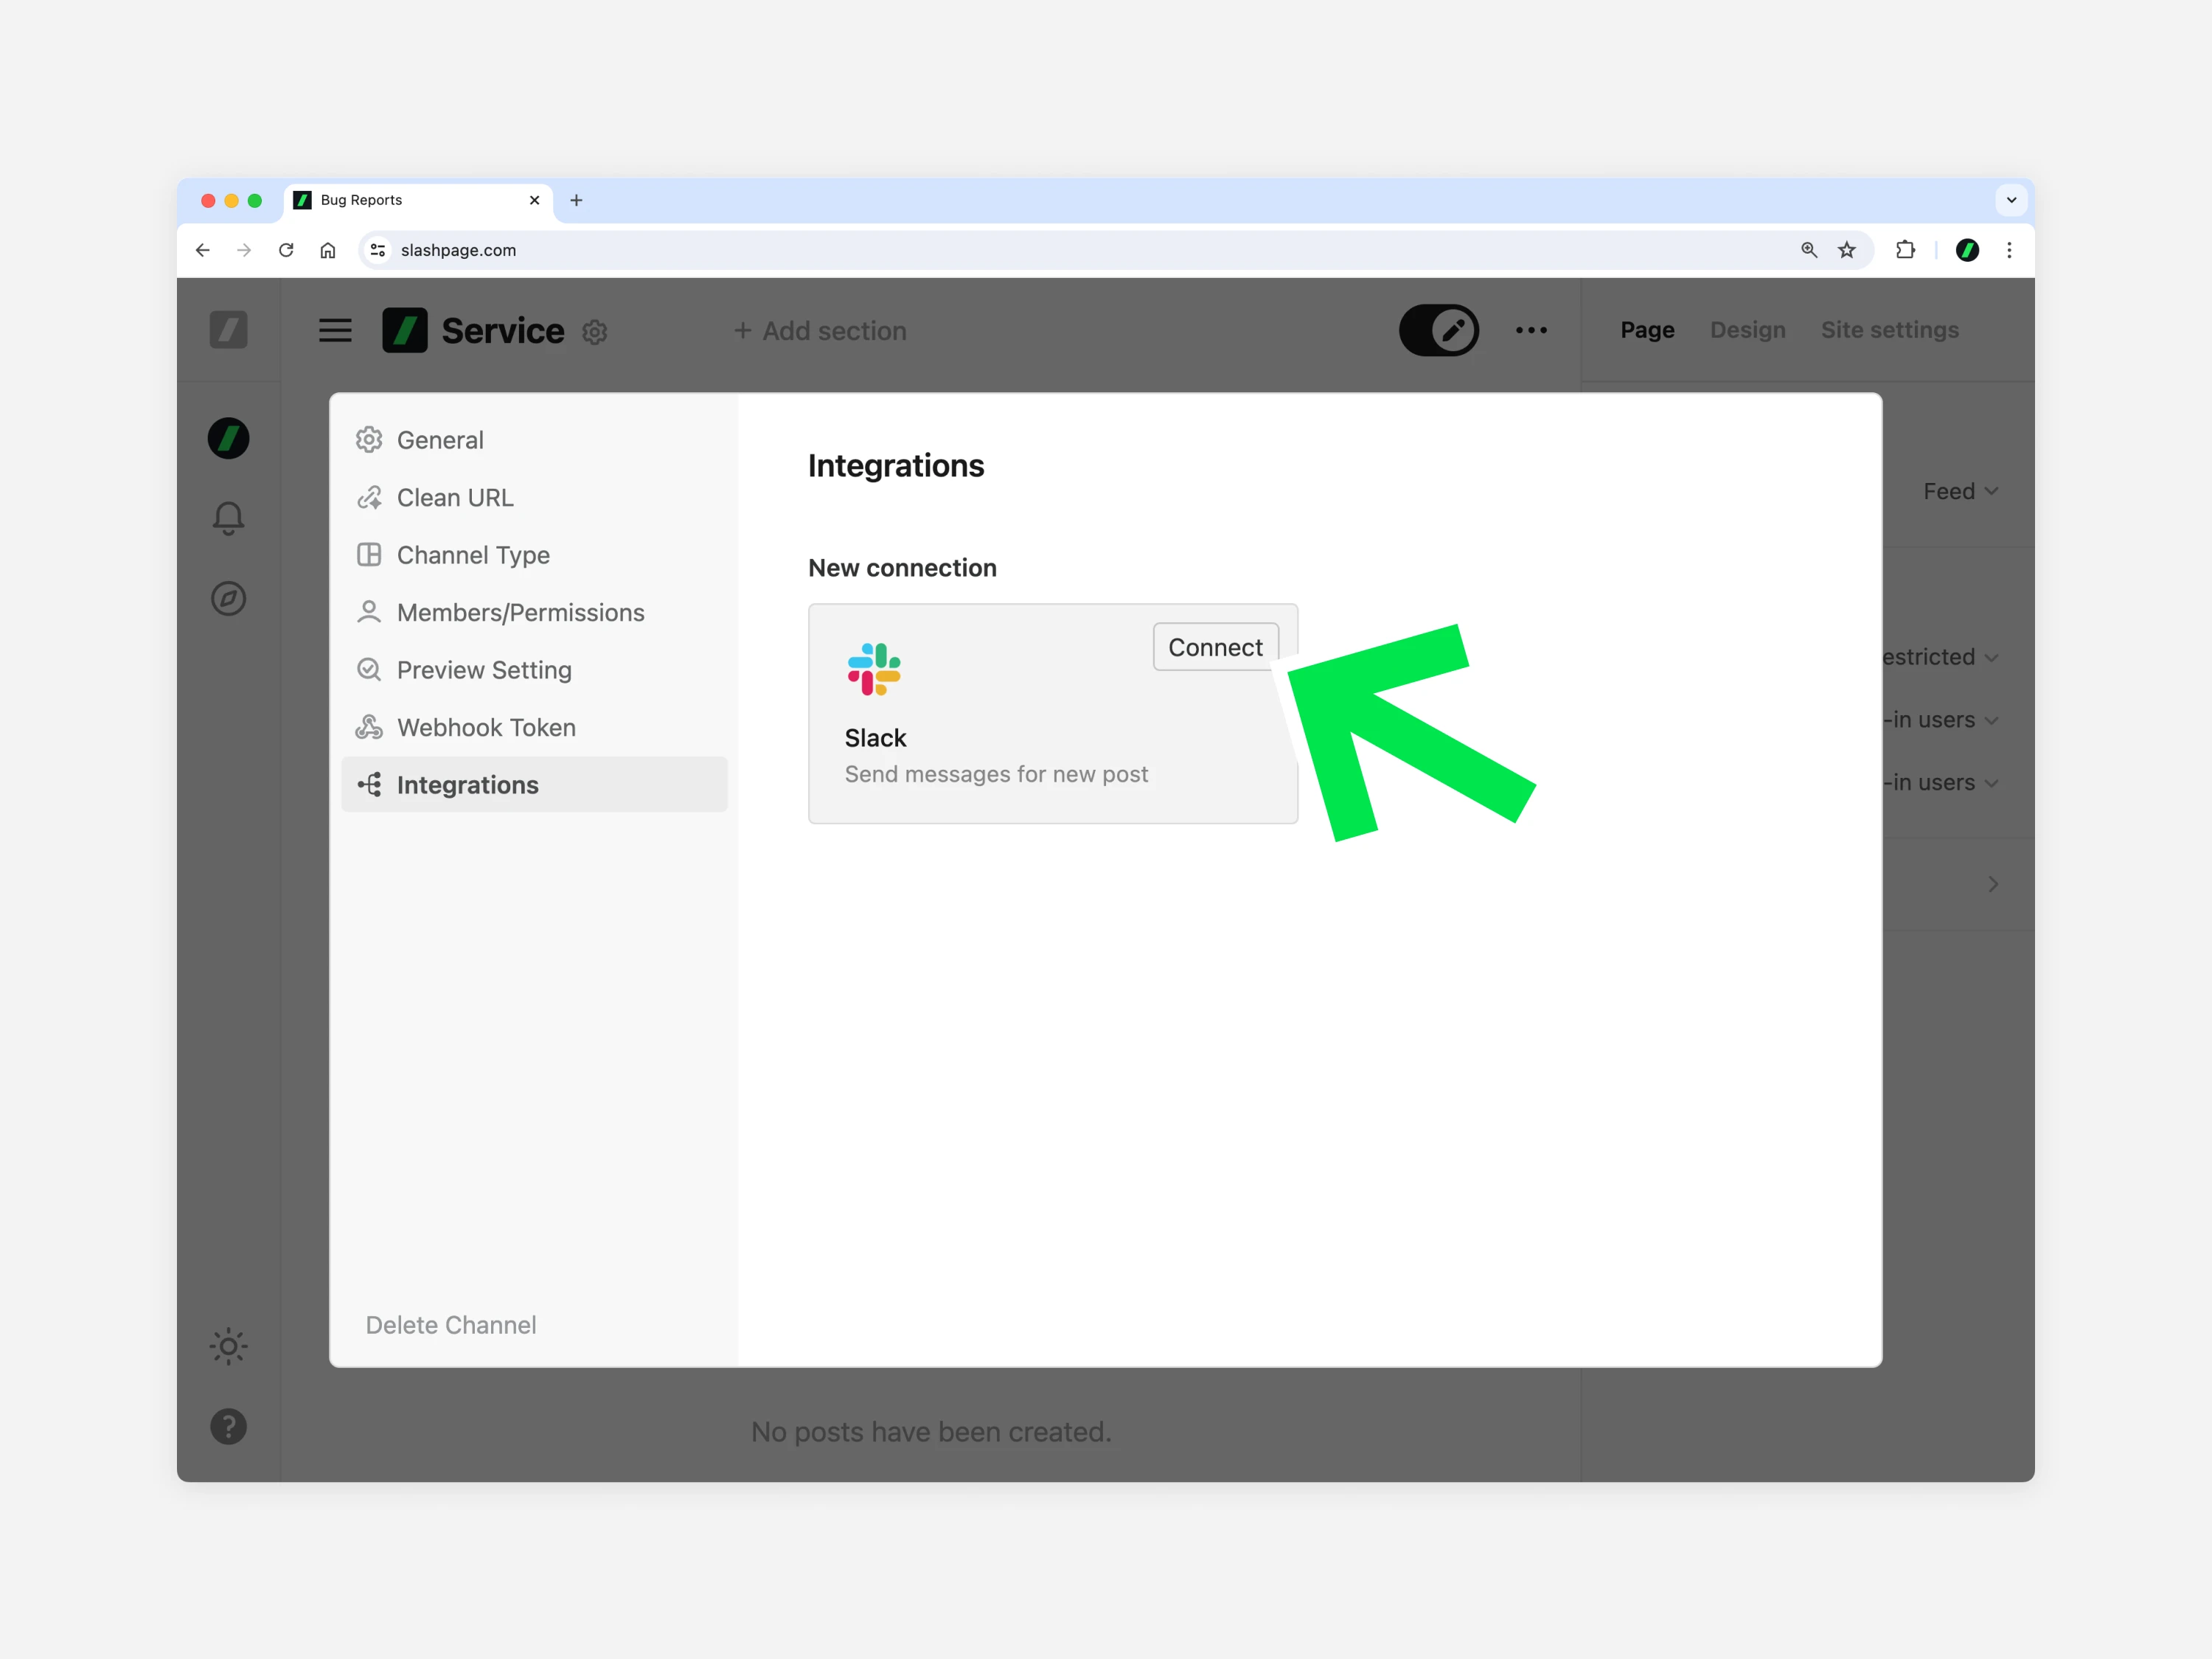Open the hamburger menu
2212x1659 pixels.
[x=335, y=330]
